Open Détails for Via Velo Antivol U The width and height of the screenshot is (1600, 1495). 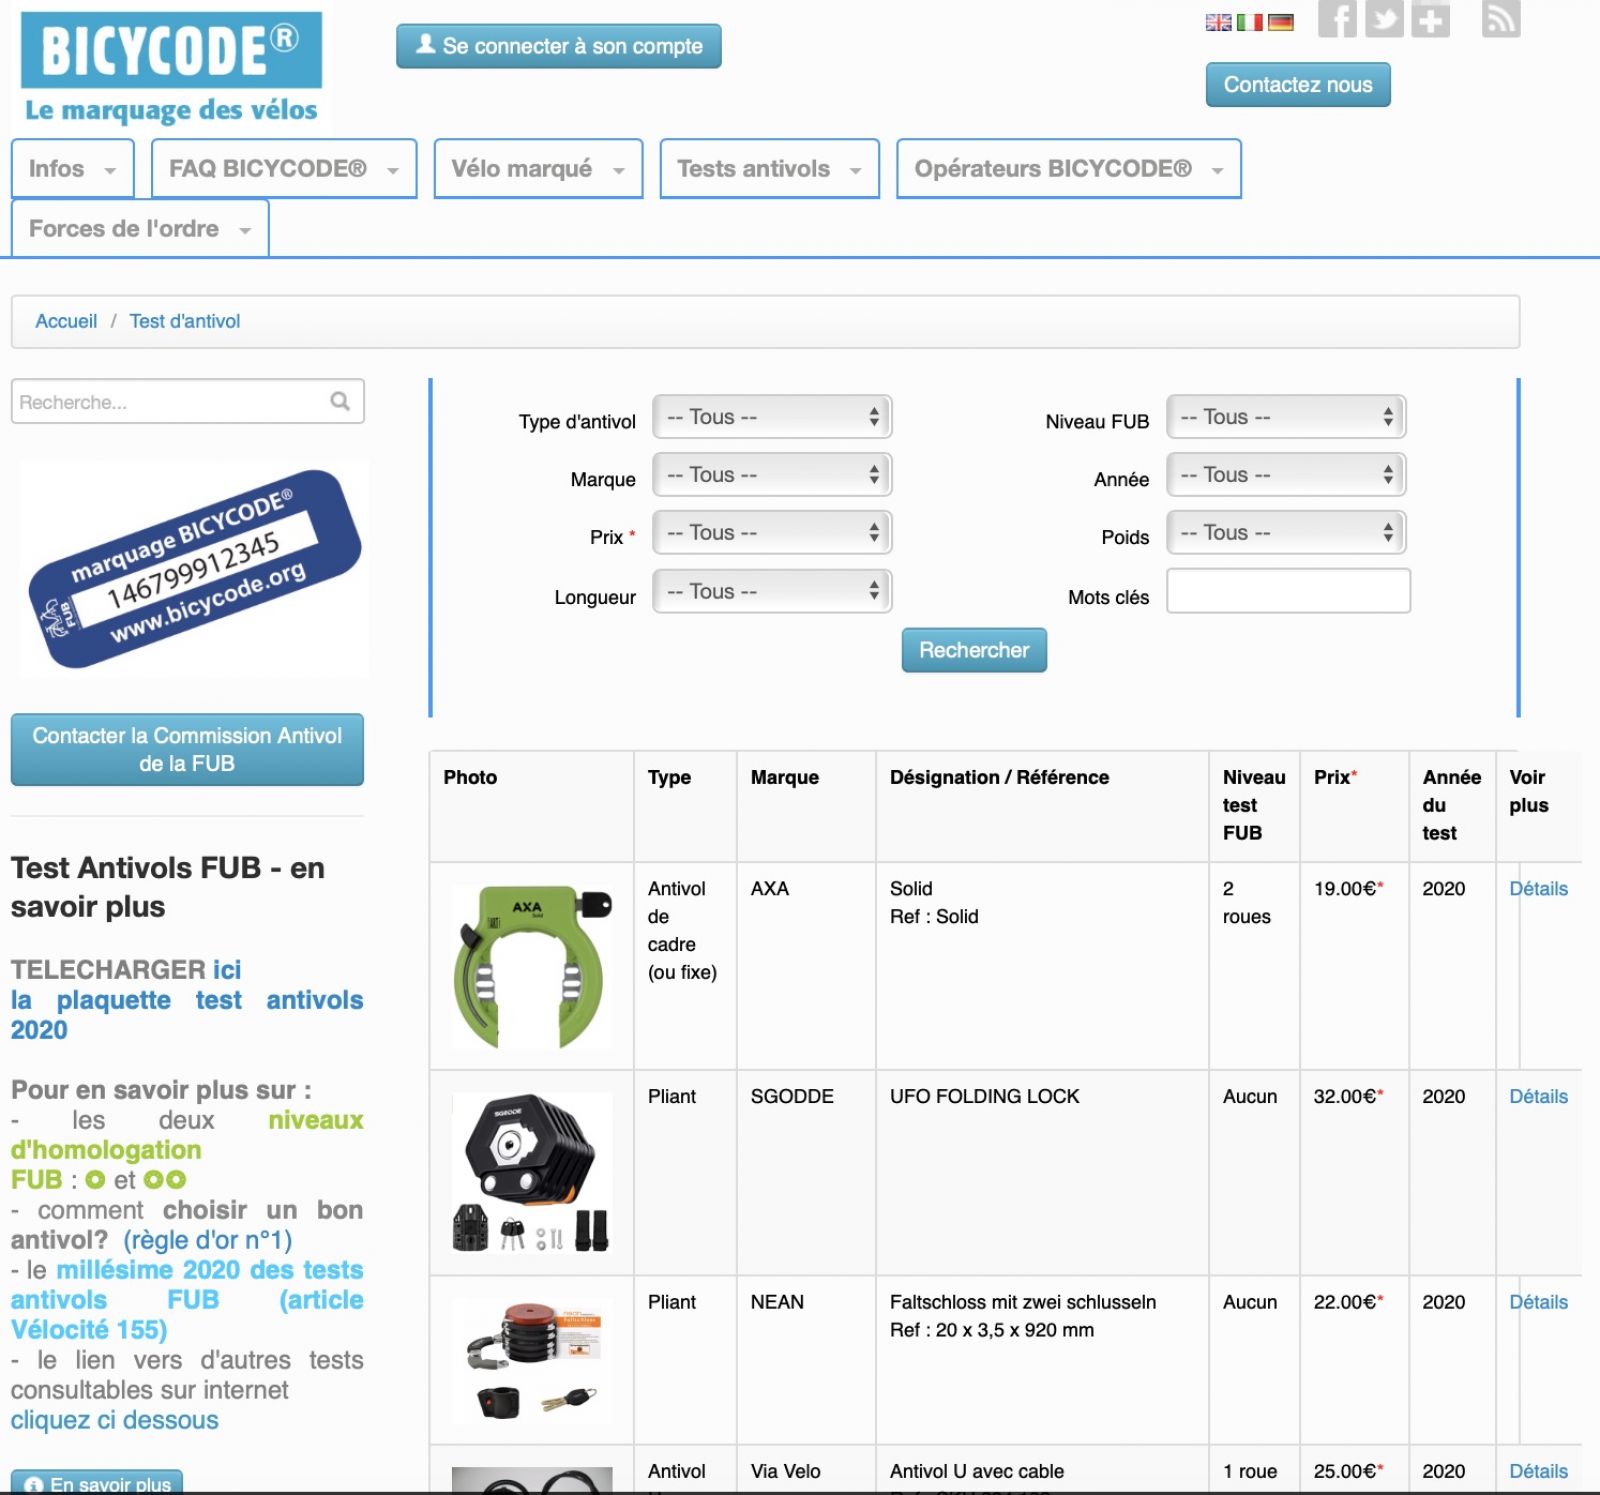point(1538,1471)
